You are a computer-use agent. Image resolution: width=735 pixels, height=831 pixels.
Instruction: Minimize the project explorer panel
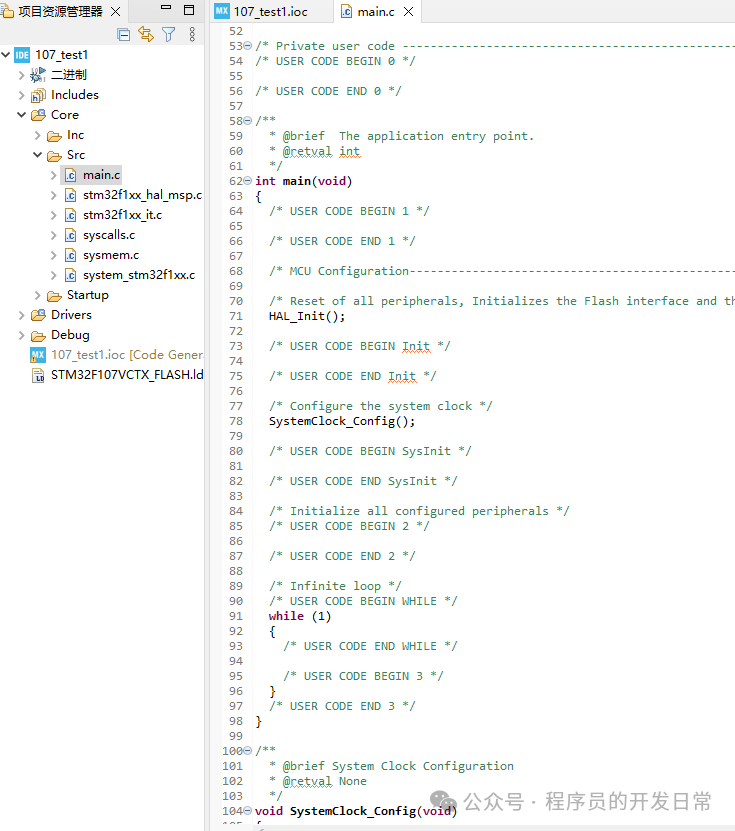pos(166,7)
